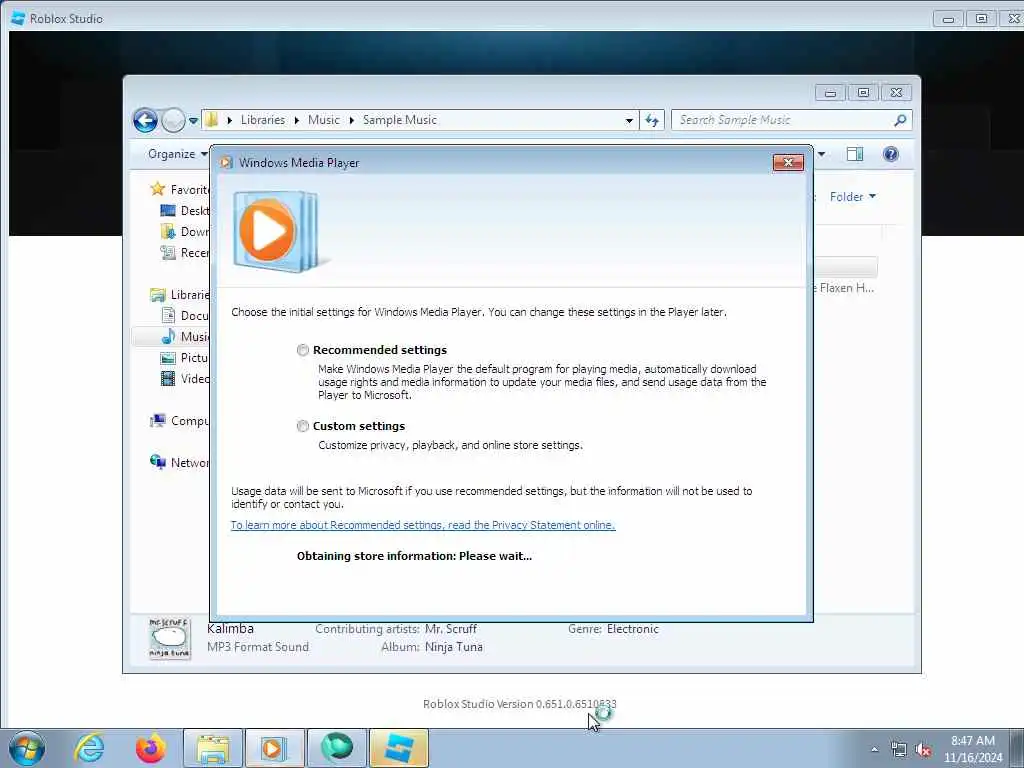Screen dimensions: 1024x768
Task: Go forward in Explorer window
Action: click(x=173, y=120)
